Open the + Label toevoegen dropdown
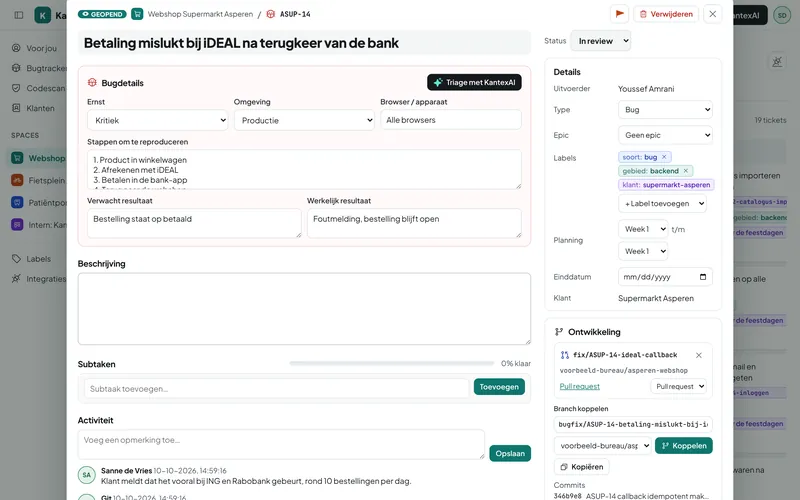The image size is (800, 500). (662, 204)
